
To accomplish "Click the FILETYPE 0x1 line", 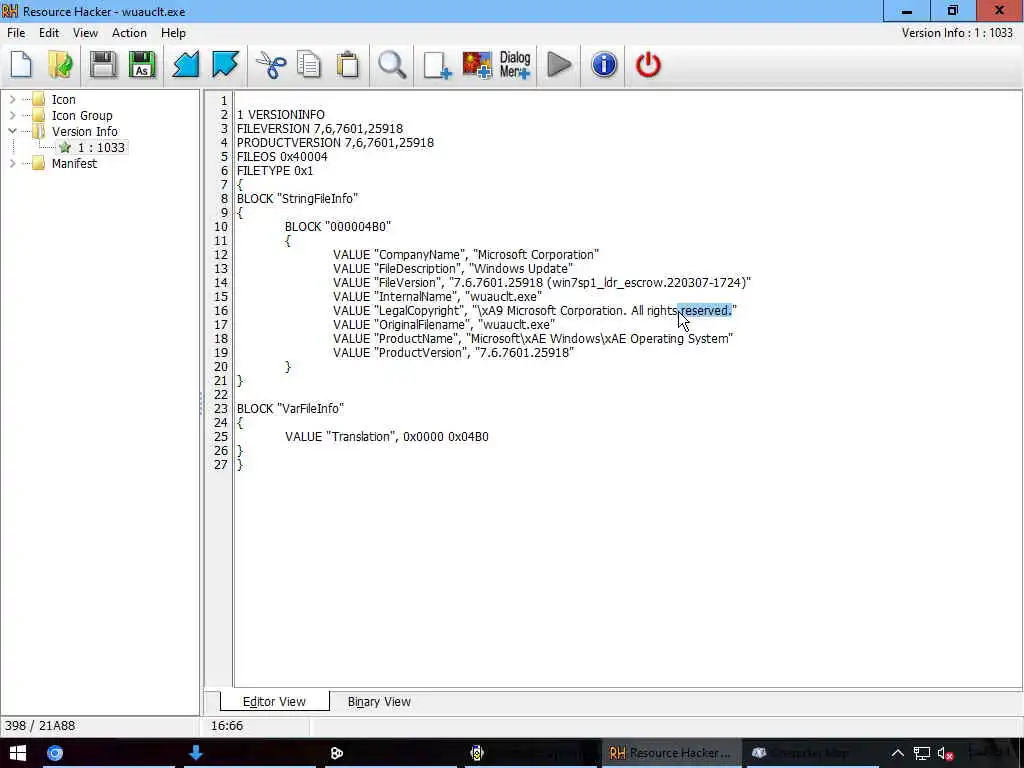I will click(x=275, y=170).
